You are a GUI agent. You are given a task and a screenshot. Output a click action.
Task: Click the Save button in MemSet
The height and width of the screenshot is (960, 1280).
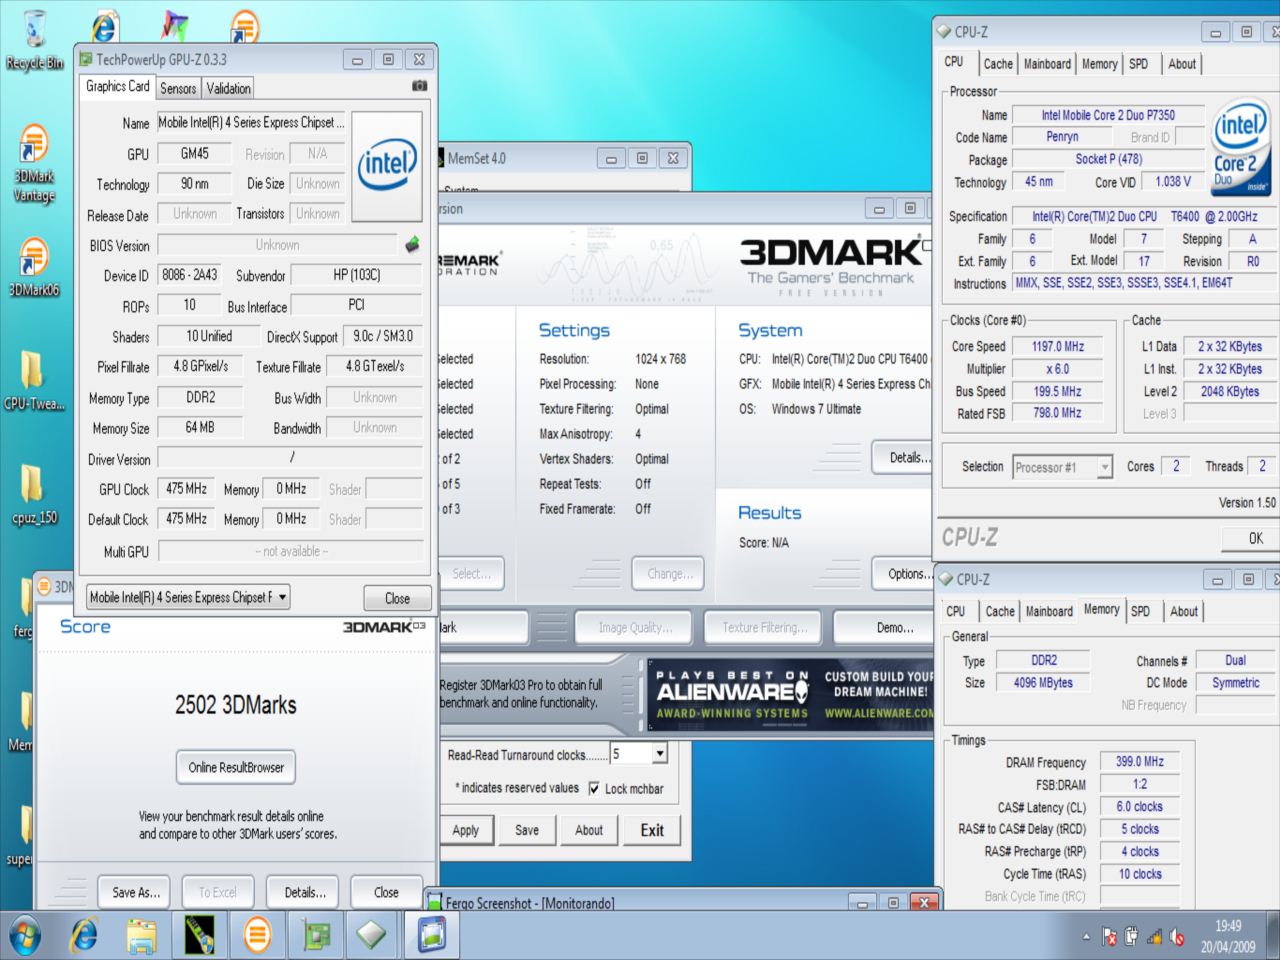(x=527, y=830)
